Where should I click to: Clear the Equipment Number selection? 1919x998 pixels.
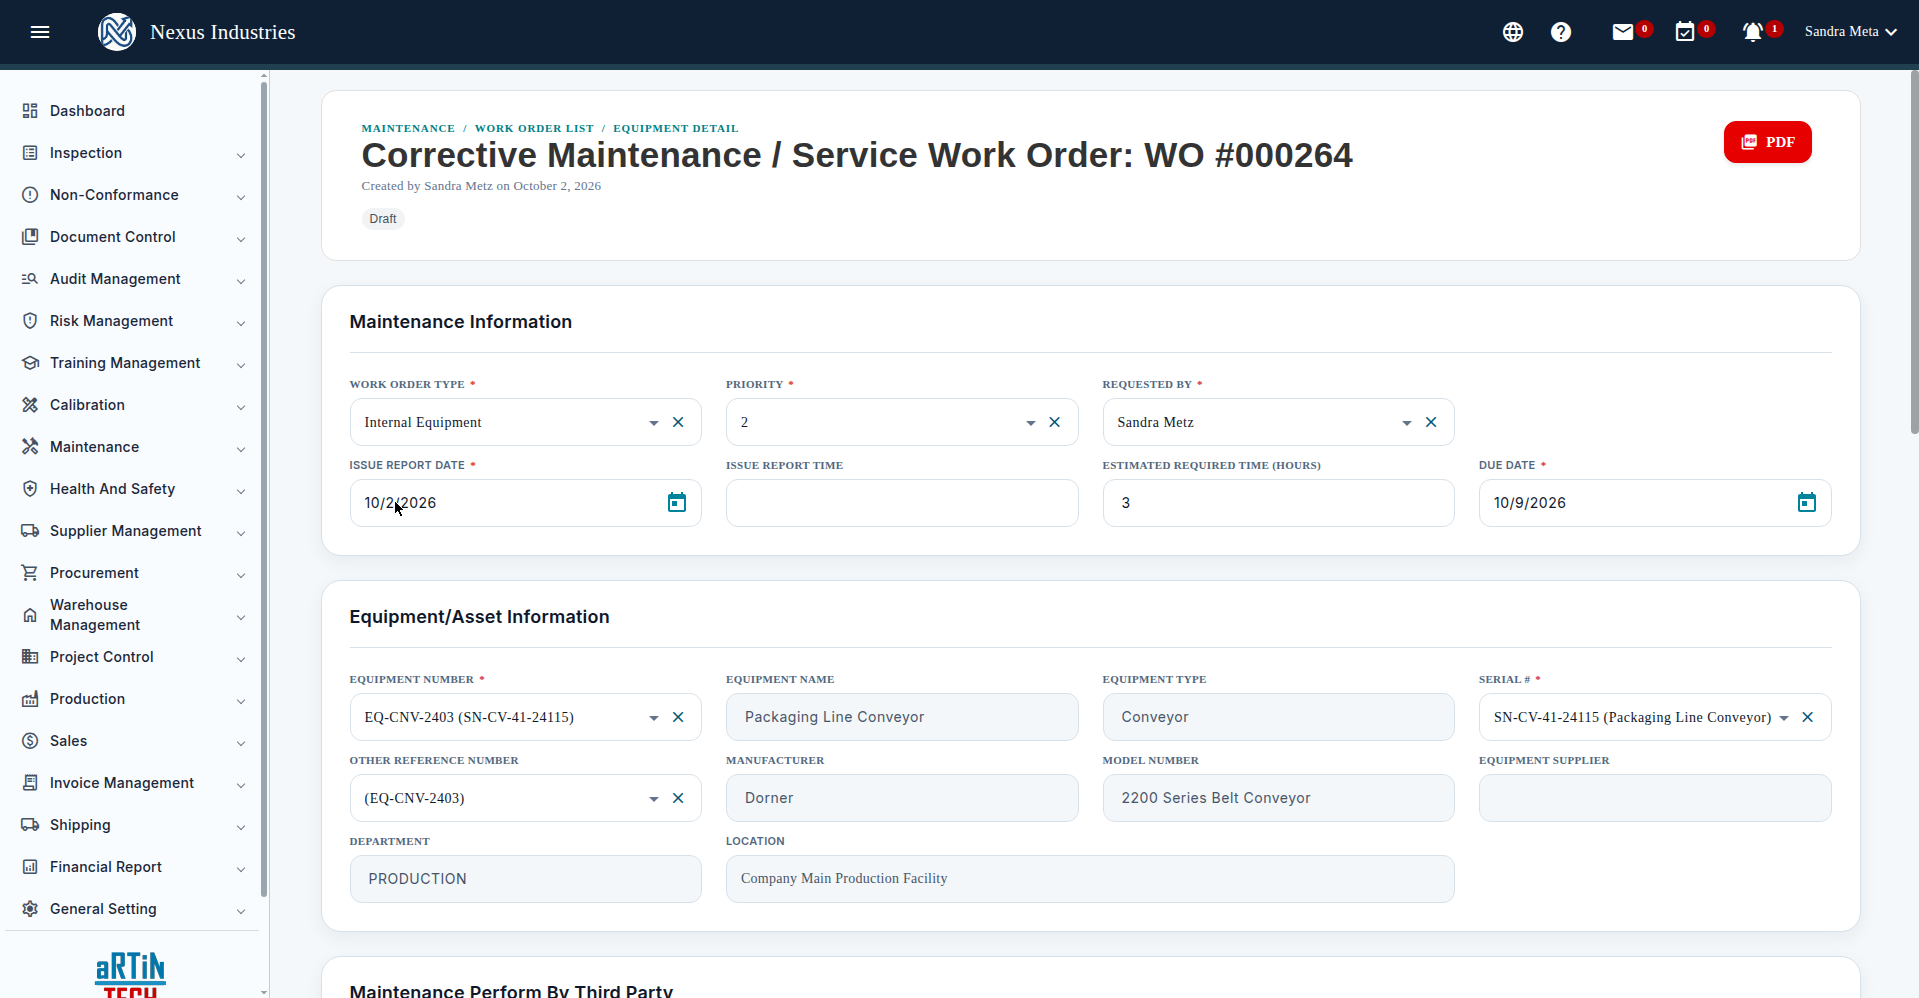[678, 717]
